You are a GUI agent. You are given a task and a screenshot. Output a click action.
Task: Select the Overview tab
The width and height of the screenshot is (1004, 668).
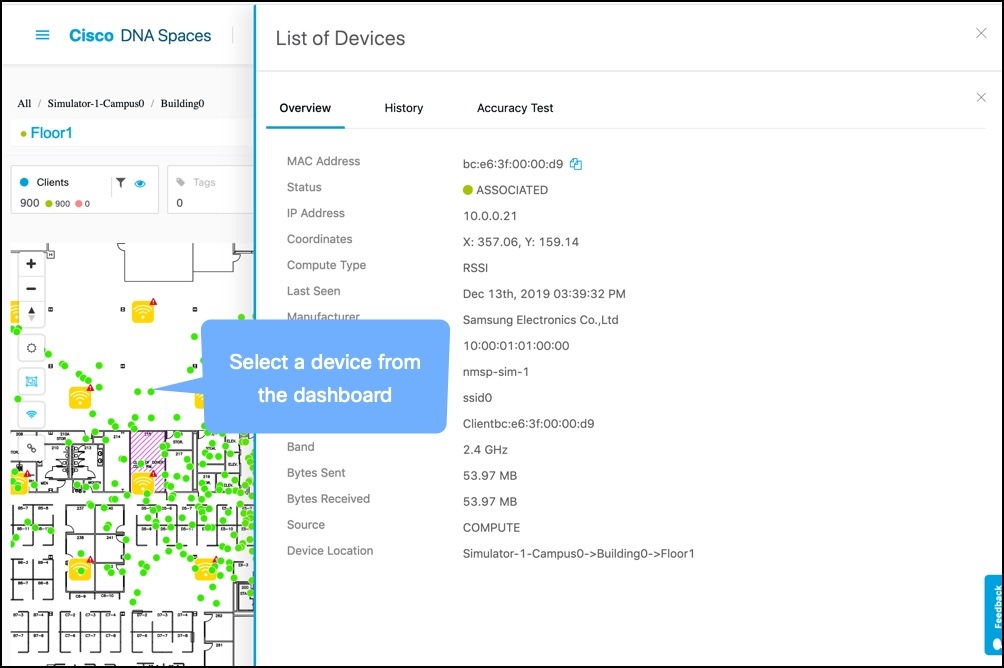click(305, 108)
